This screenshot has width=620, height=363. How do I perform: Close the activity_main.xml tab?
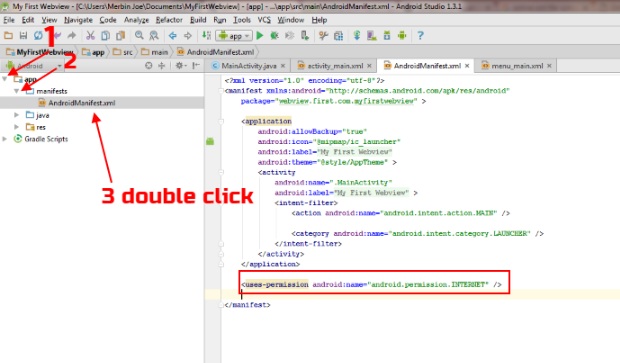click(369, 66)
